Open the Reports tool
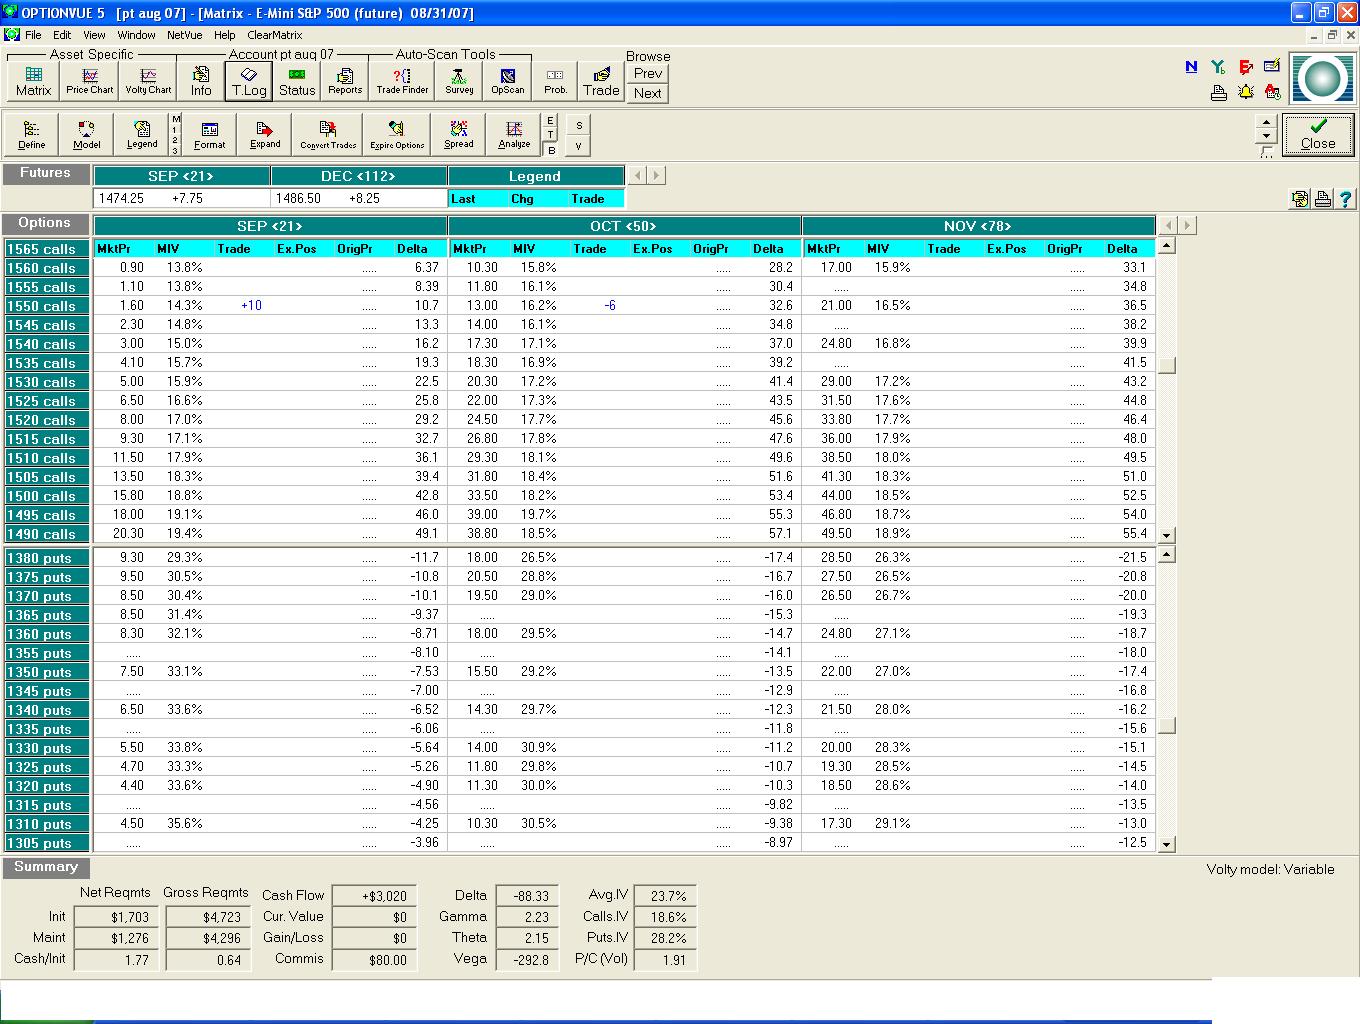 point(345,80)
